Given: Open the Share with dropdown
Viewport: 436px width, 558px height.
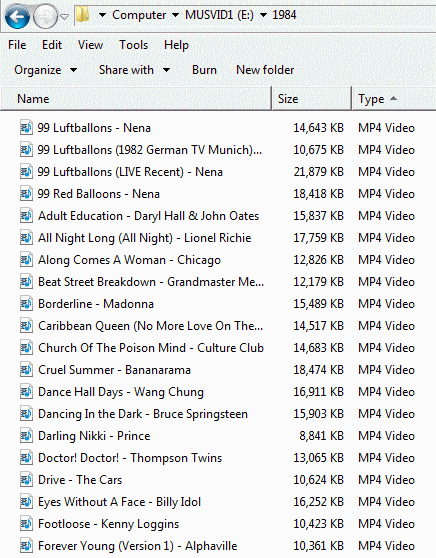Looking at the screenshot, I should point(134,70).
